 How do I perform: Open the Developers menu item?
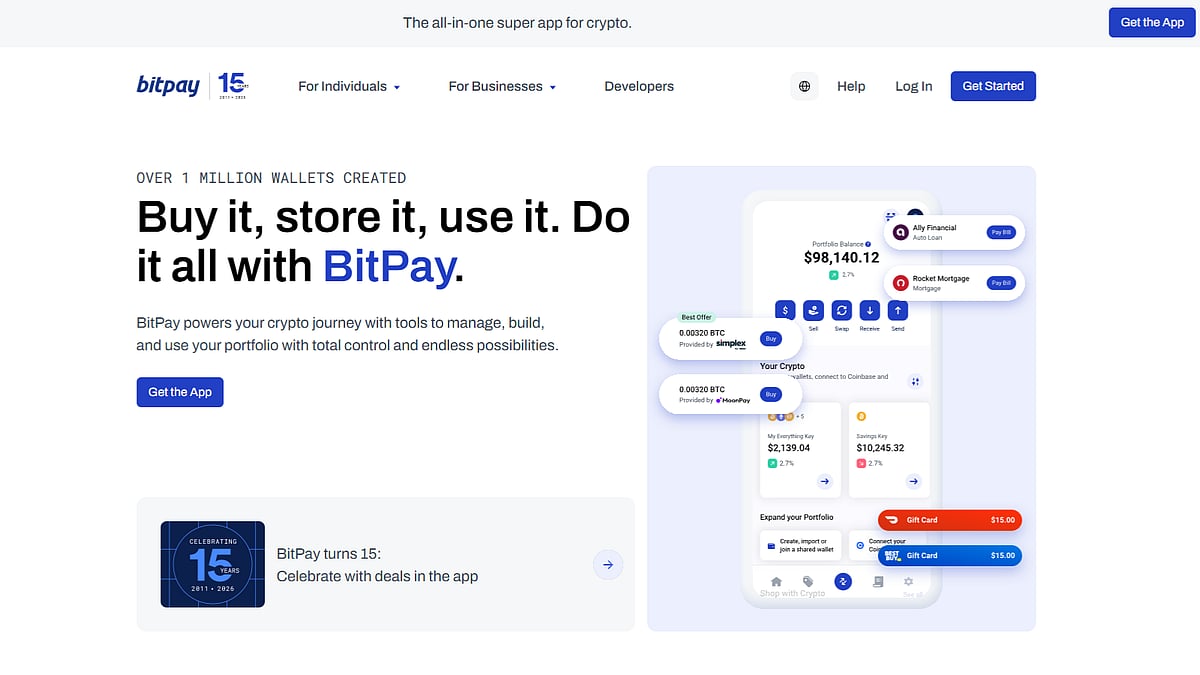(x=639, y=86)
